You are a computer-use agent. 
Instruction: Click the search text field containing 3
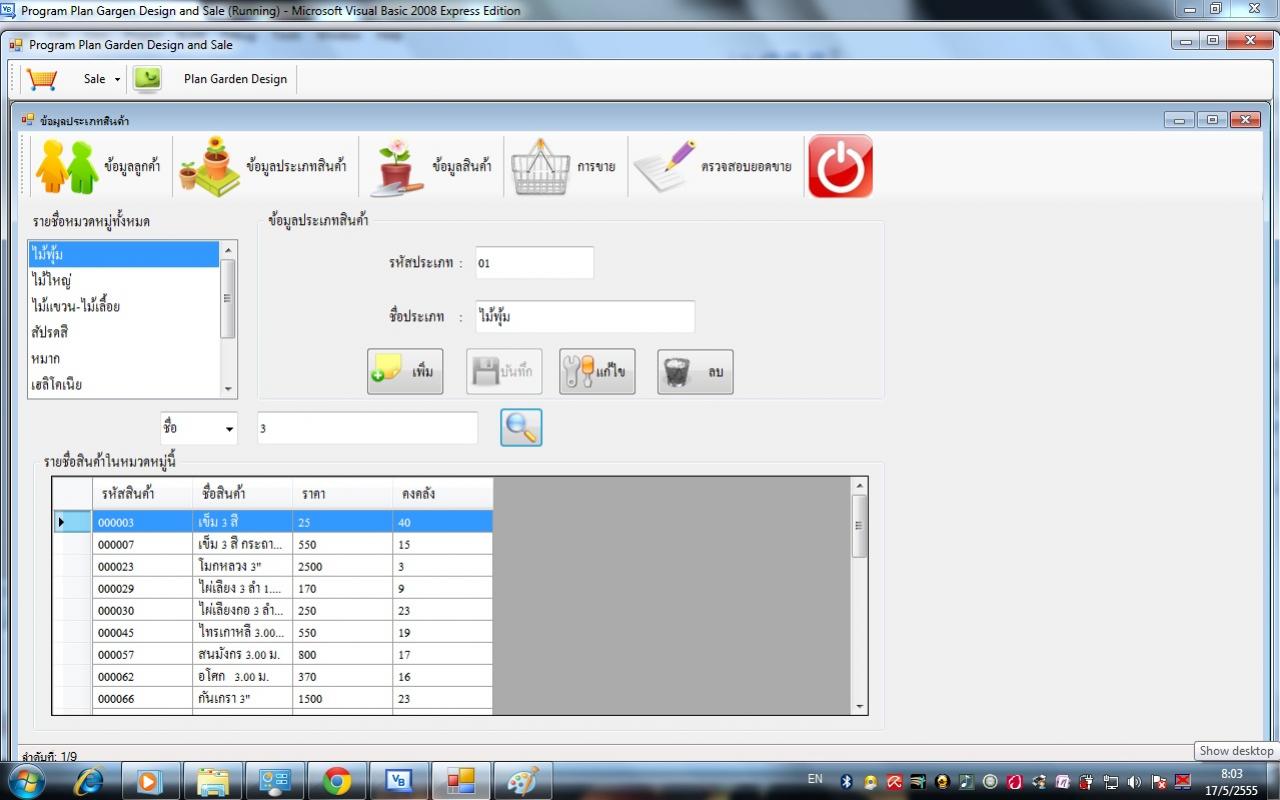coord(367,428)
